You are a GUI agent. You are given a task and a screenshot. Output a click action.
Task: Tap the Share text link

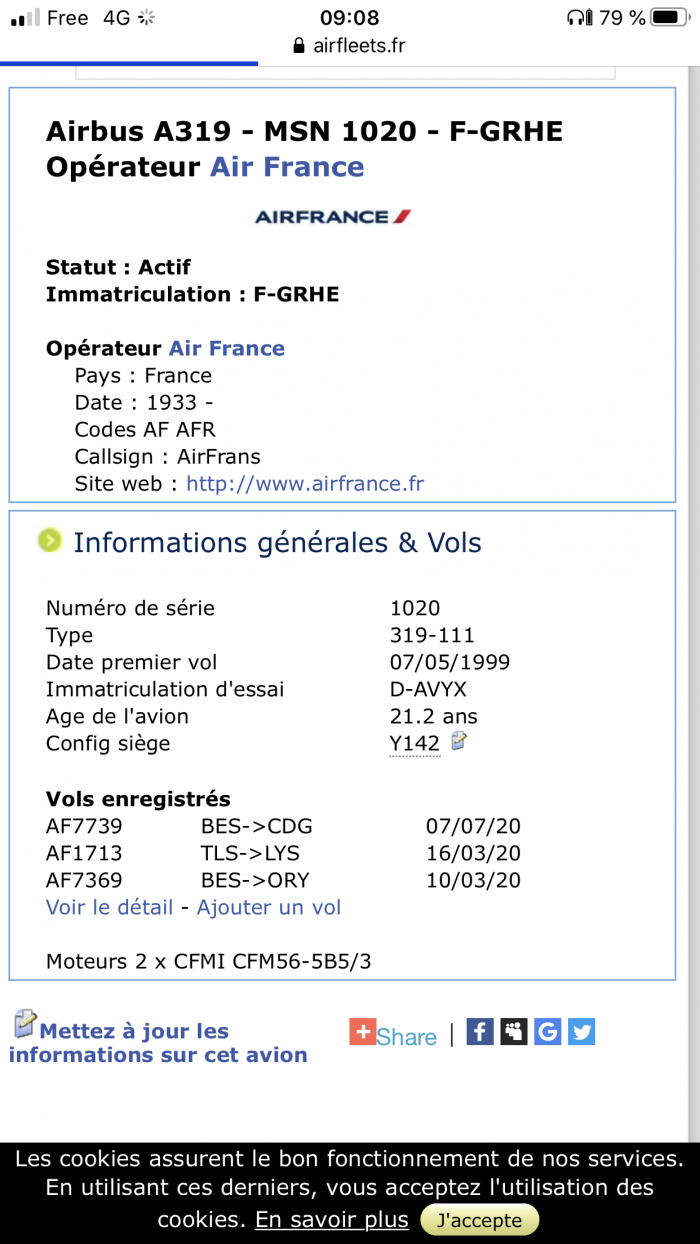(406, 1037)
